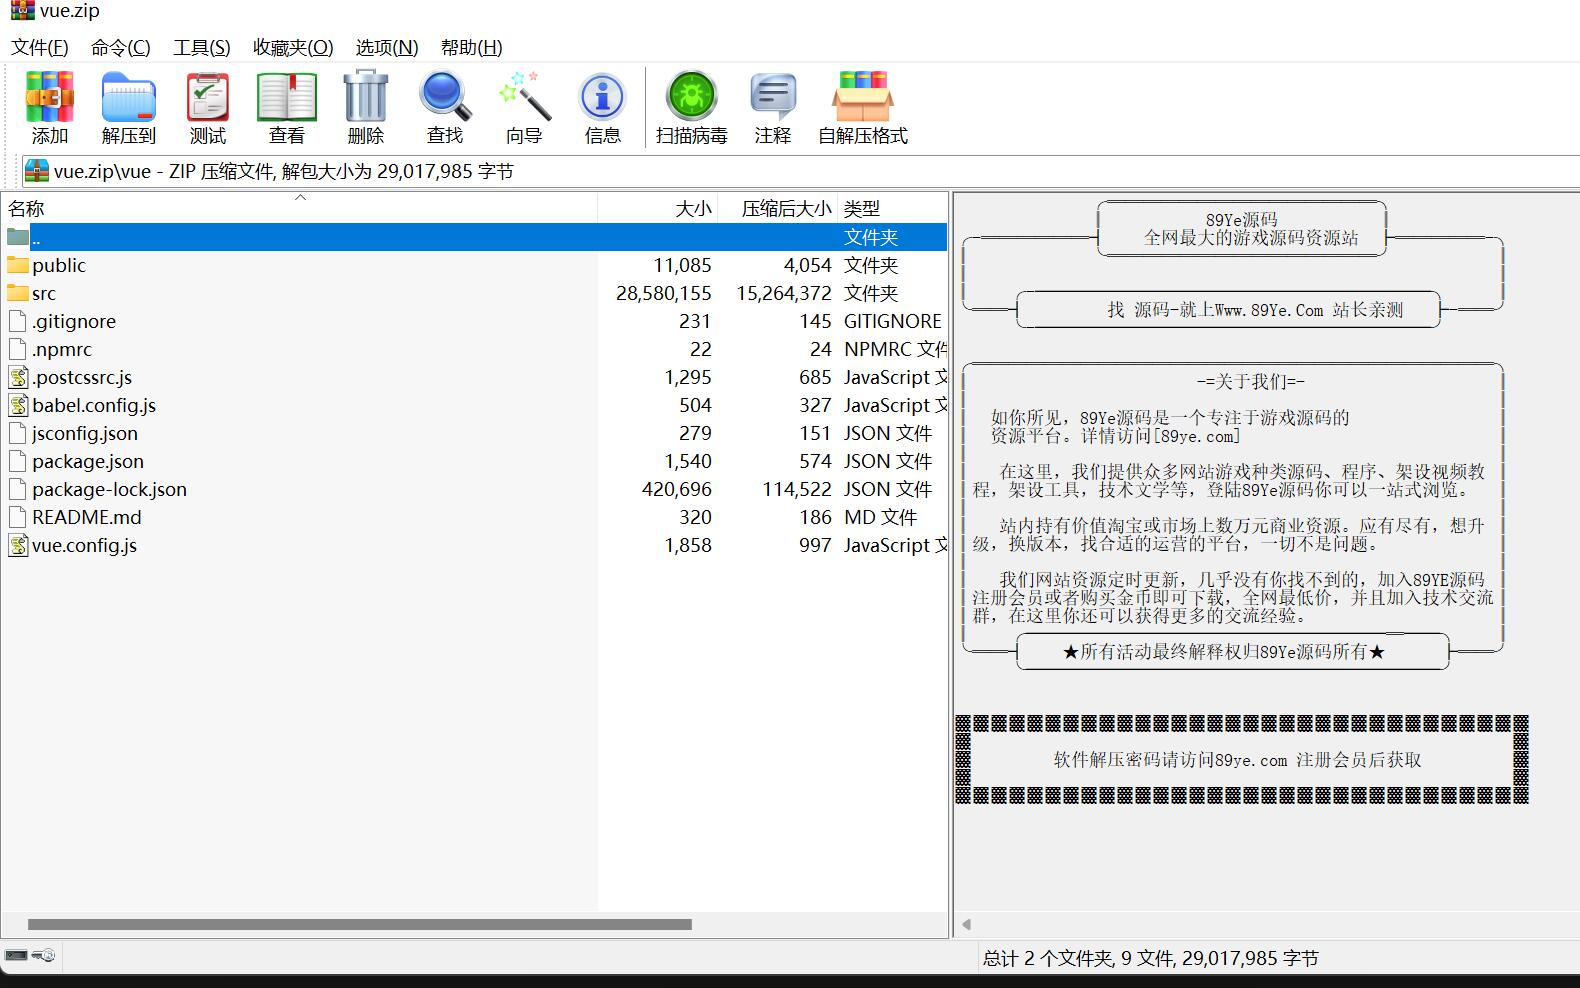Click the Delete (删除) trash icon

[x=366, y=96]
